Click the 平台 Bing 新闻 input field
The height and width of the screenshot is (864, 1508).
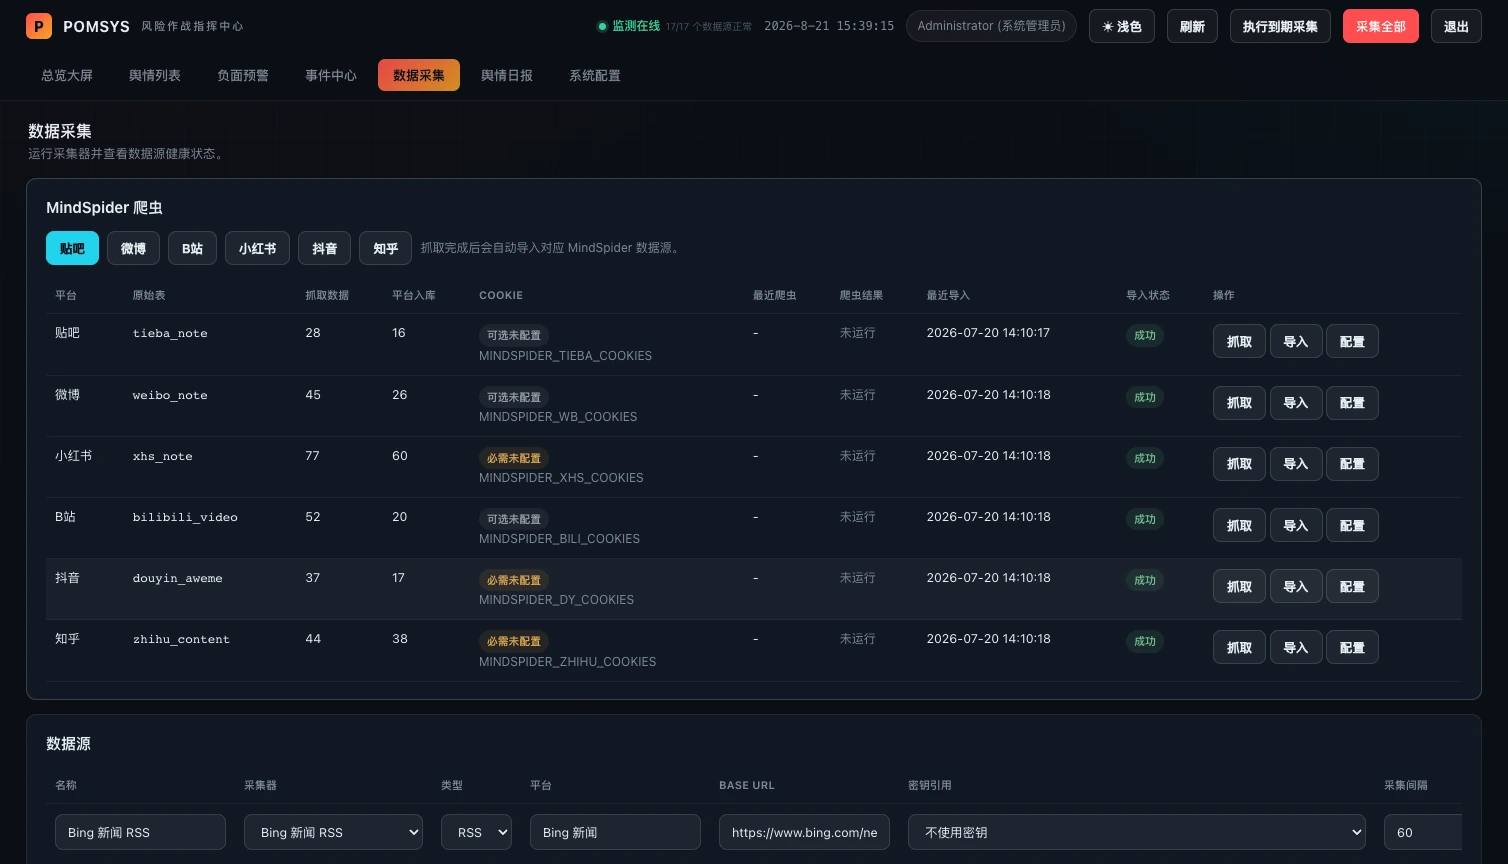tap(615, 832)
